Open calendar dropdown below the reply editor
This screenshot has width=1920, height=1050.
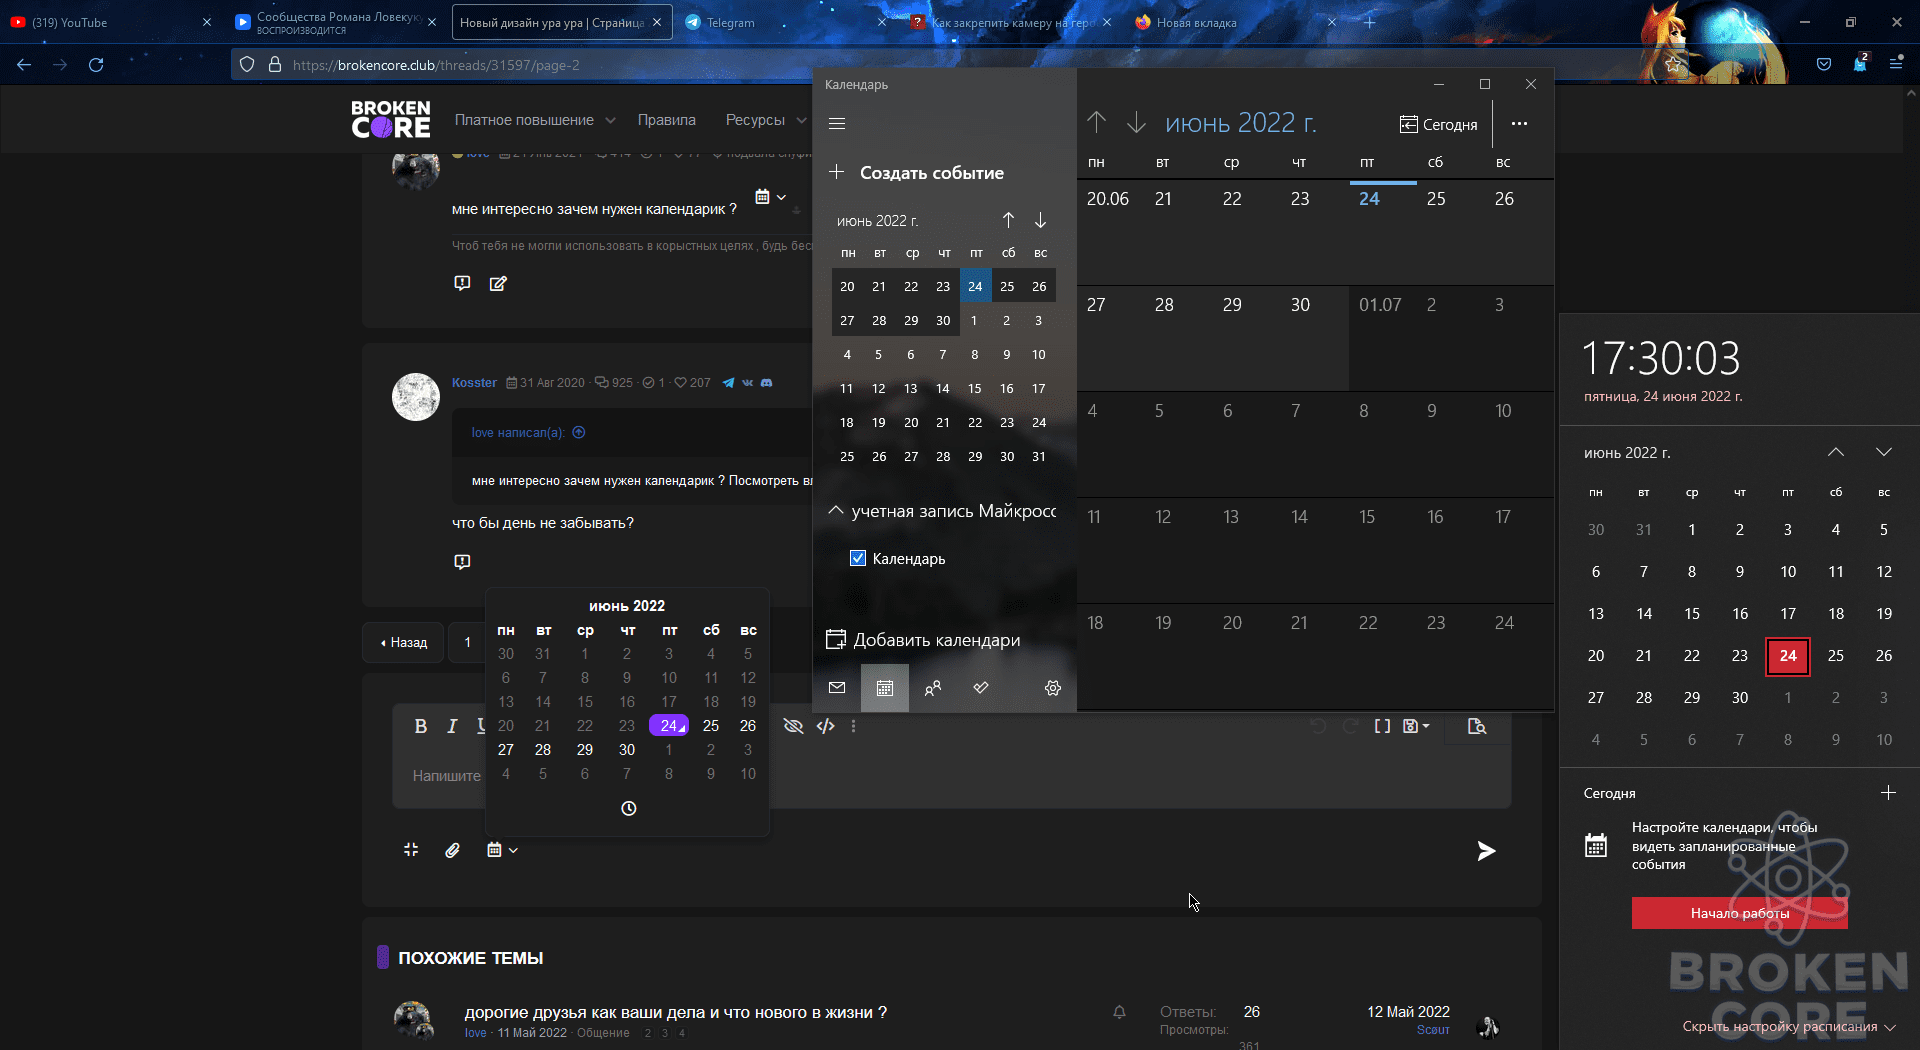pyautogui.click(x=502, y=850)
